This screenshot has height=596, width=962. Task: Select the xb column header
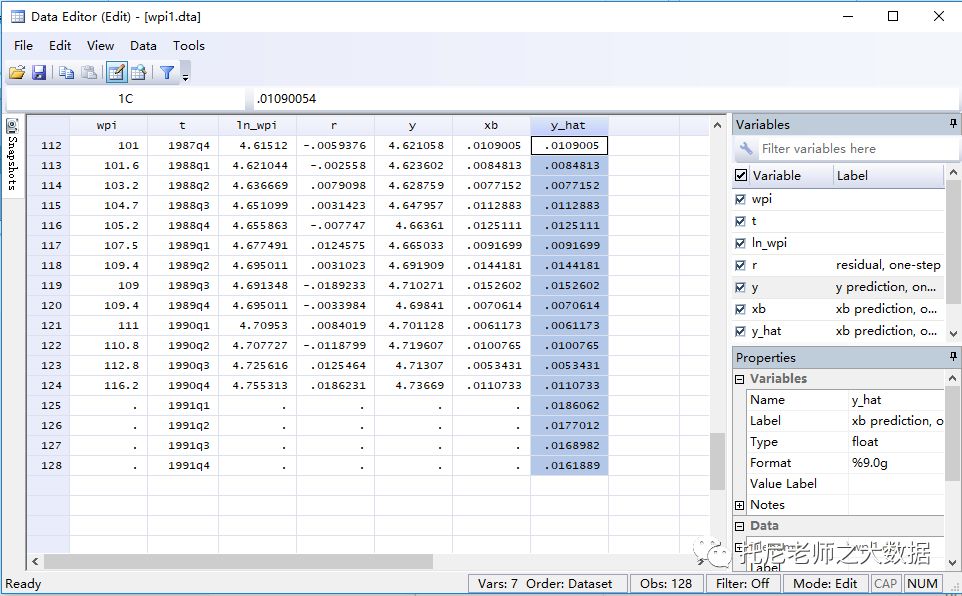tap(491, 125)
